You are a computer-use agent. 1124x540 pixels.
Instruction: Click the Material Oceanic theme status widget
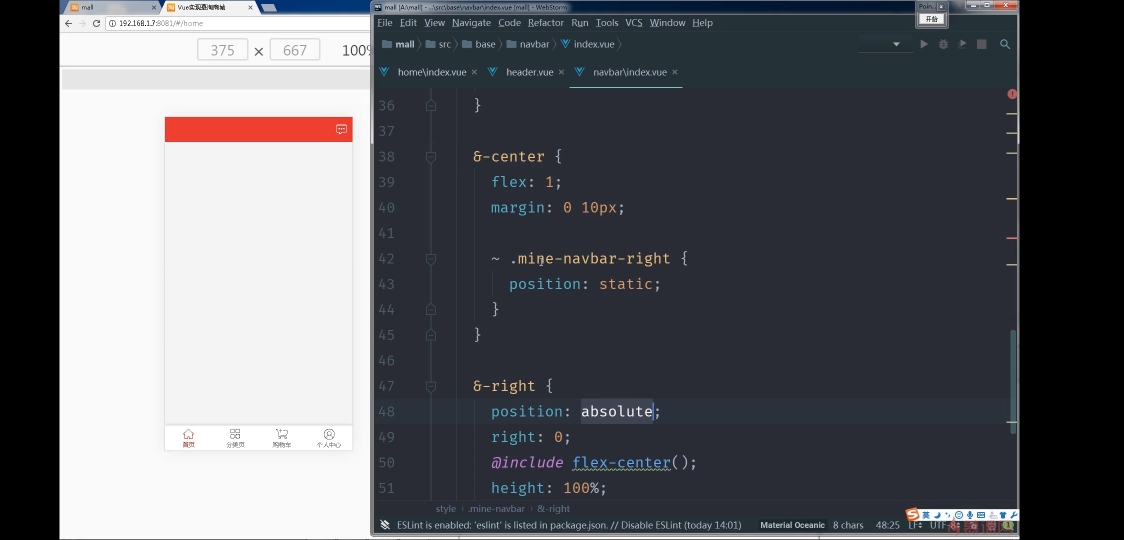click(792, 526)
